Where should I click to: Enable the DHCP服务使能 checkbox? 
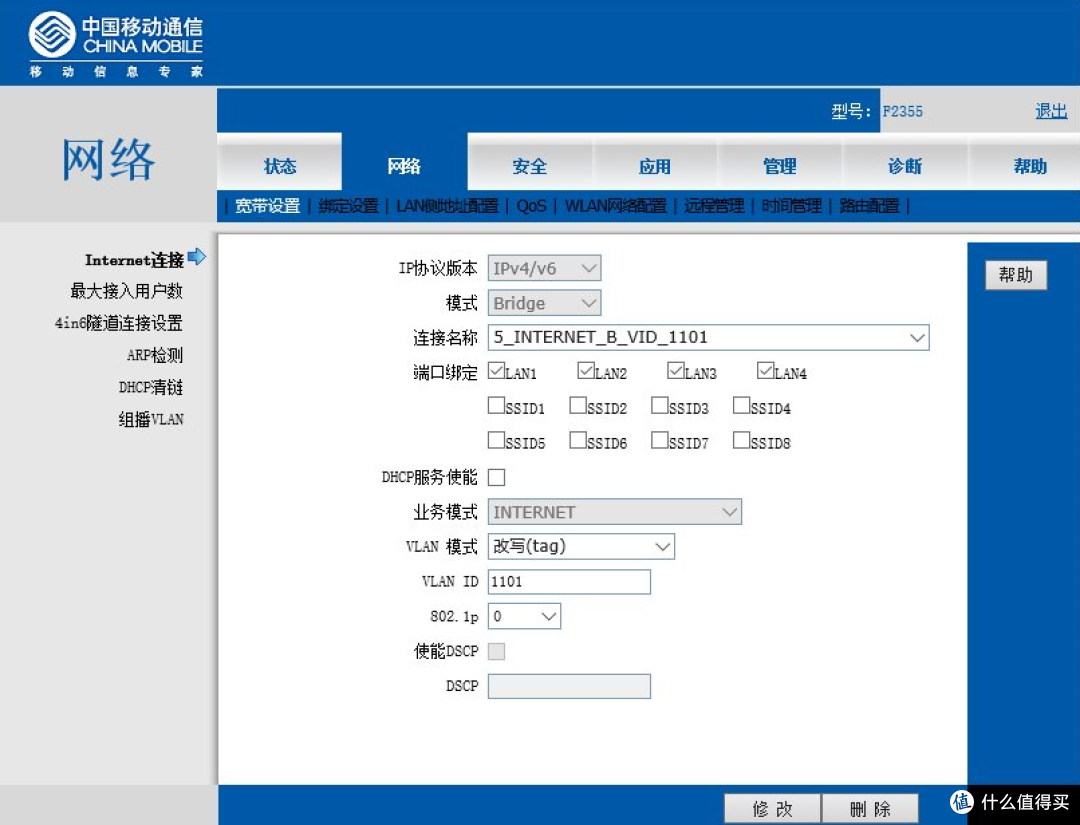pos(496,477)
